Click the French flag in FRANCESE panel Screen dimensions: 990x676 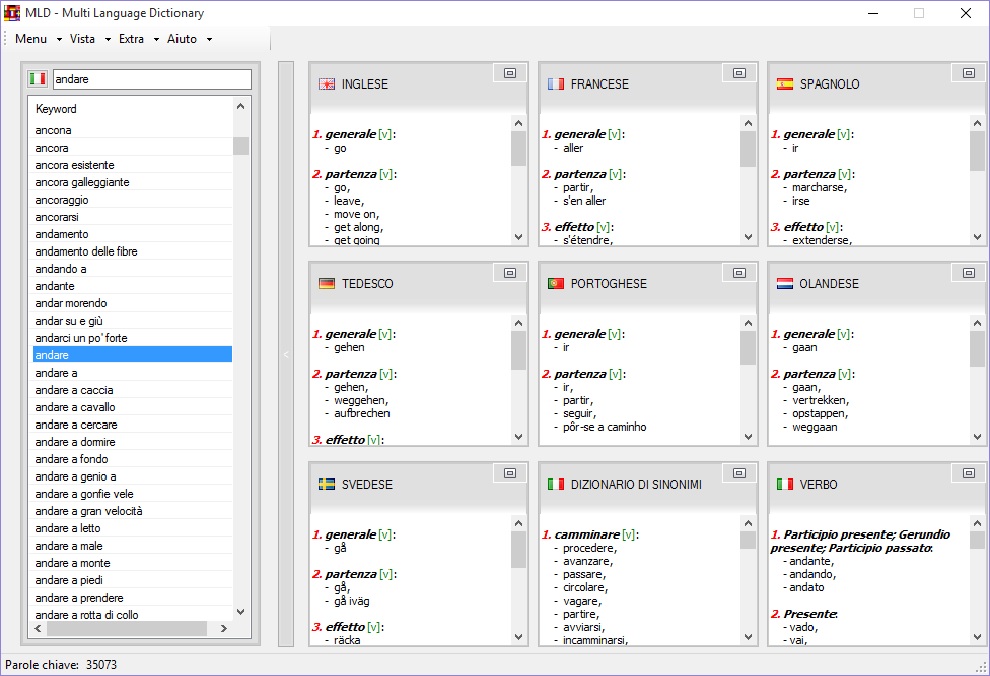tap(556, 84)
